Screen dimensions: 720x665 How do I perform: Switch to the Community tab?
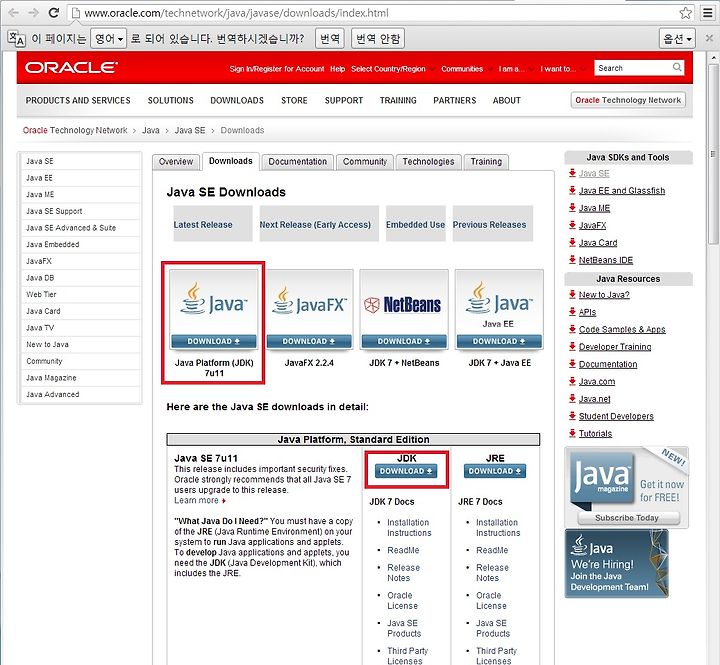pos(365,162)
